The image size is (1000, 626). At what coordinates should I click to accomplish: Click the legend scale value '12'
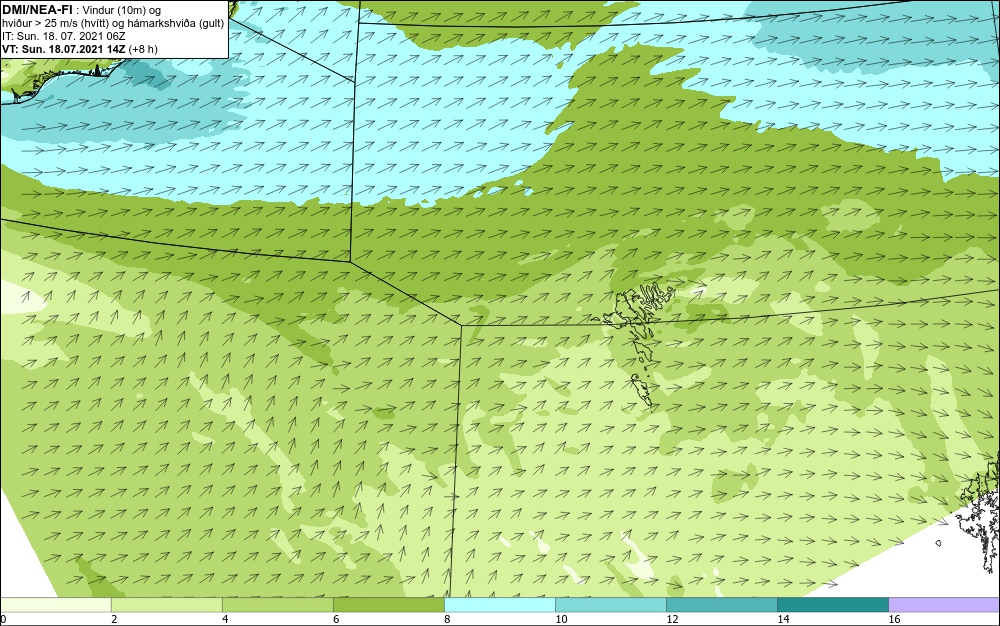coord(672,619)
